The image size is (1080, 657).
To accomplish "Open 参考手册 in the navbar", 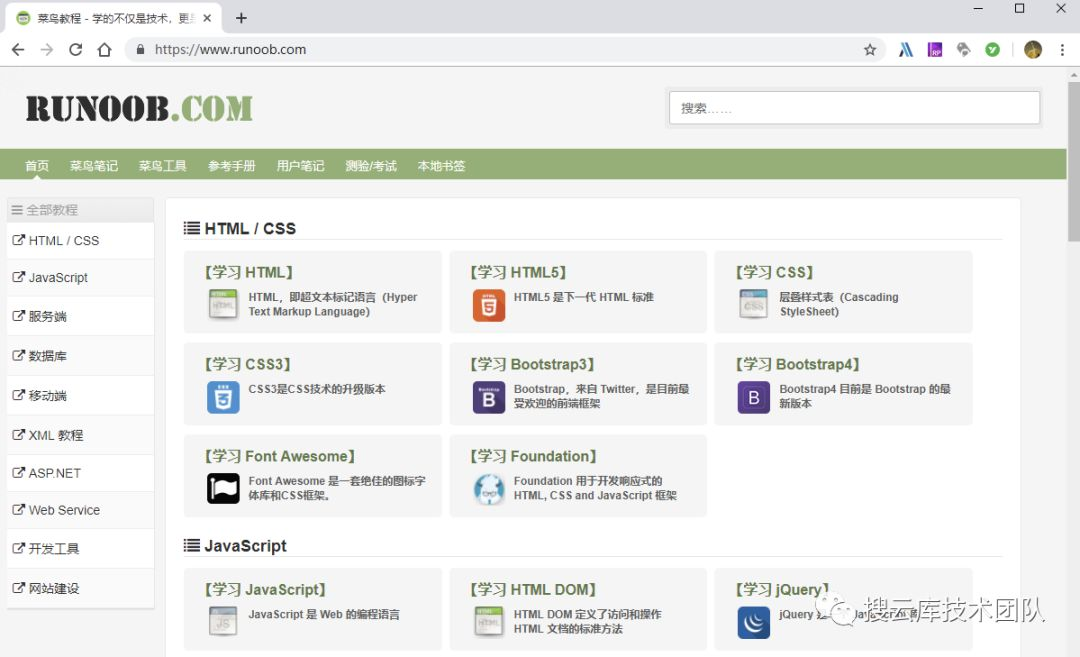I will (231, 165).
